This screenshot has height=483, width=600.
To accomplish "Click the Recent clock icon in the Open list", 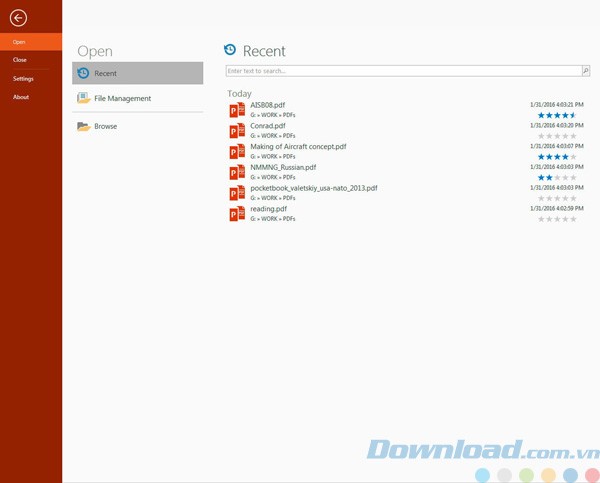I will coord(83,73).
